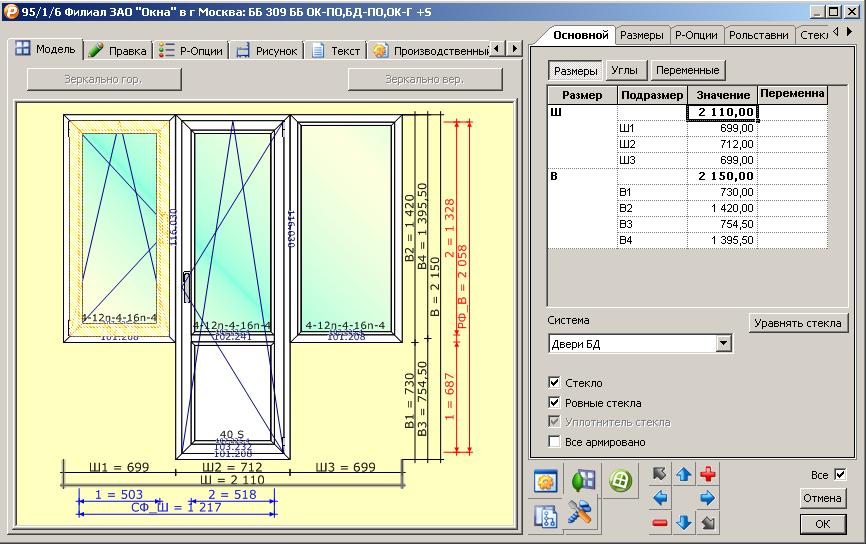Screen dimensions: 866x544
Task: Click the Уравнять стекла button
Action: tap(798, 323)
